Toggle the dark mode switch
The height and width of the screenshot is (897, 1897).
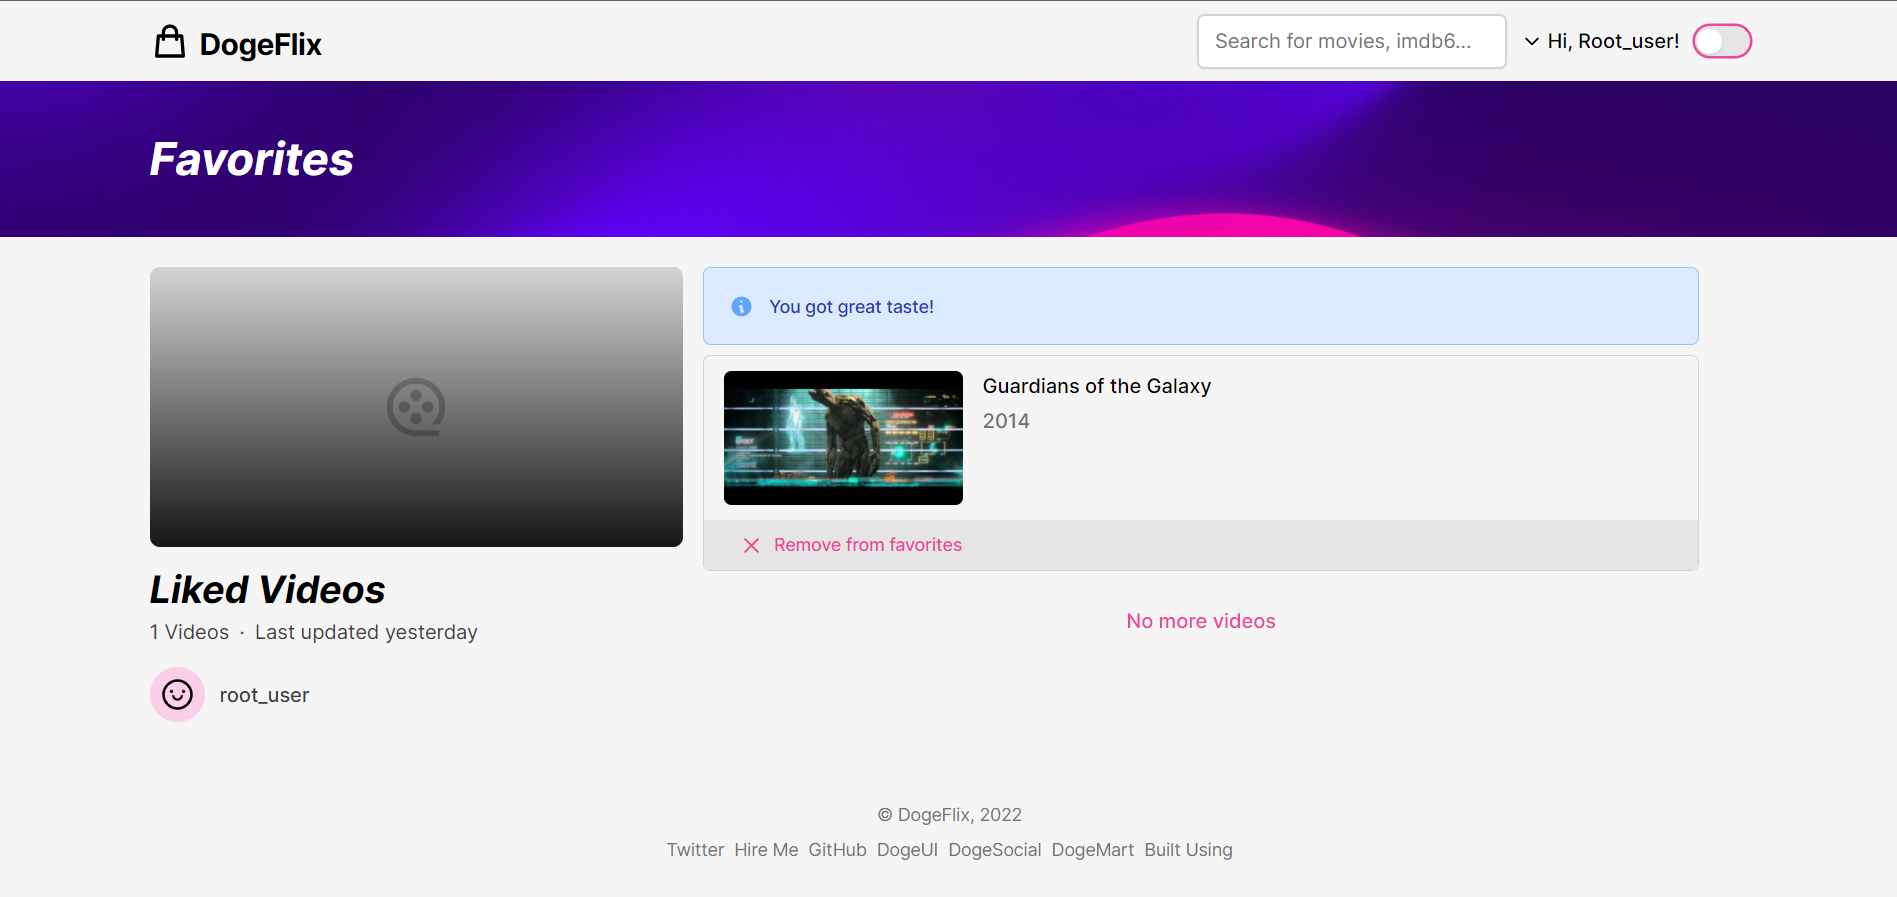point(1721,42)
